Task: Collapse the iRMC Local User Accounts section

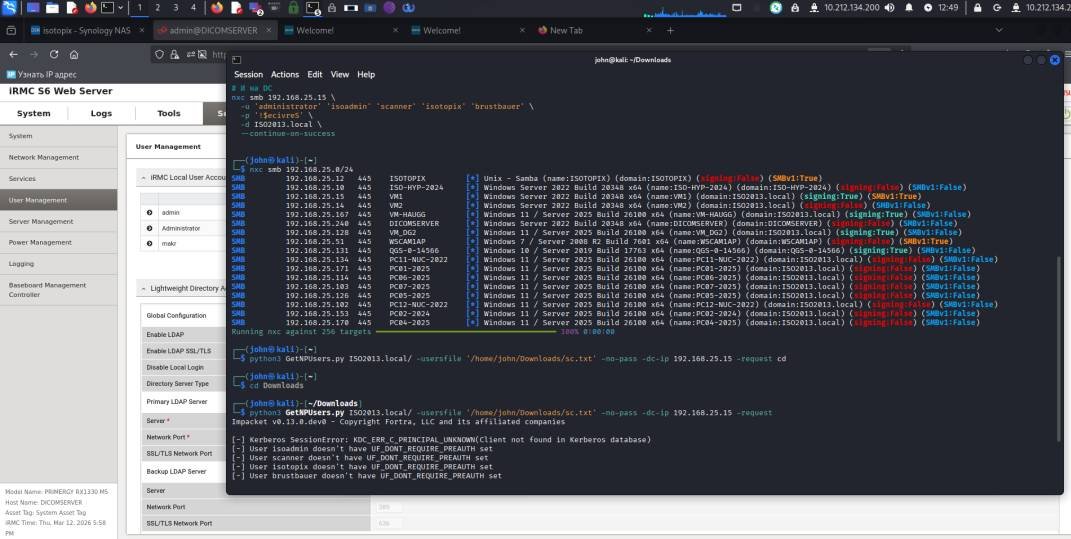Action: tap(143, 177)
